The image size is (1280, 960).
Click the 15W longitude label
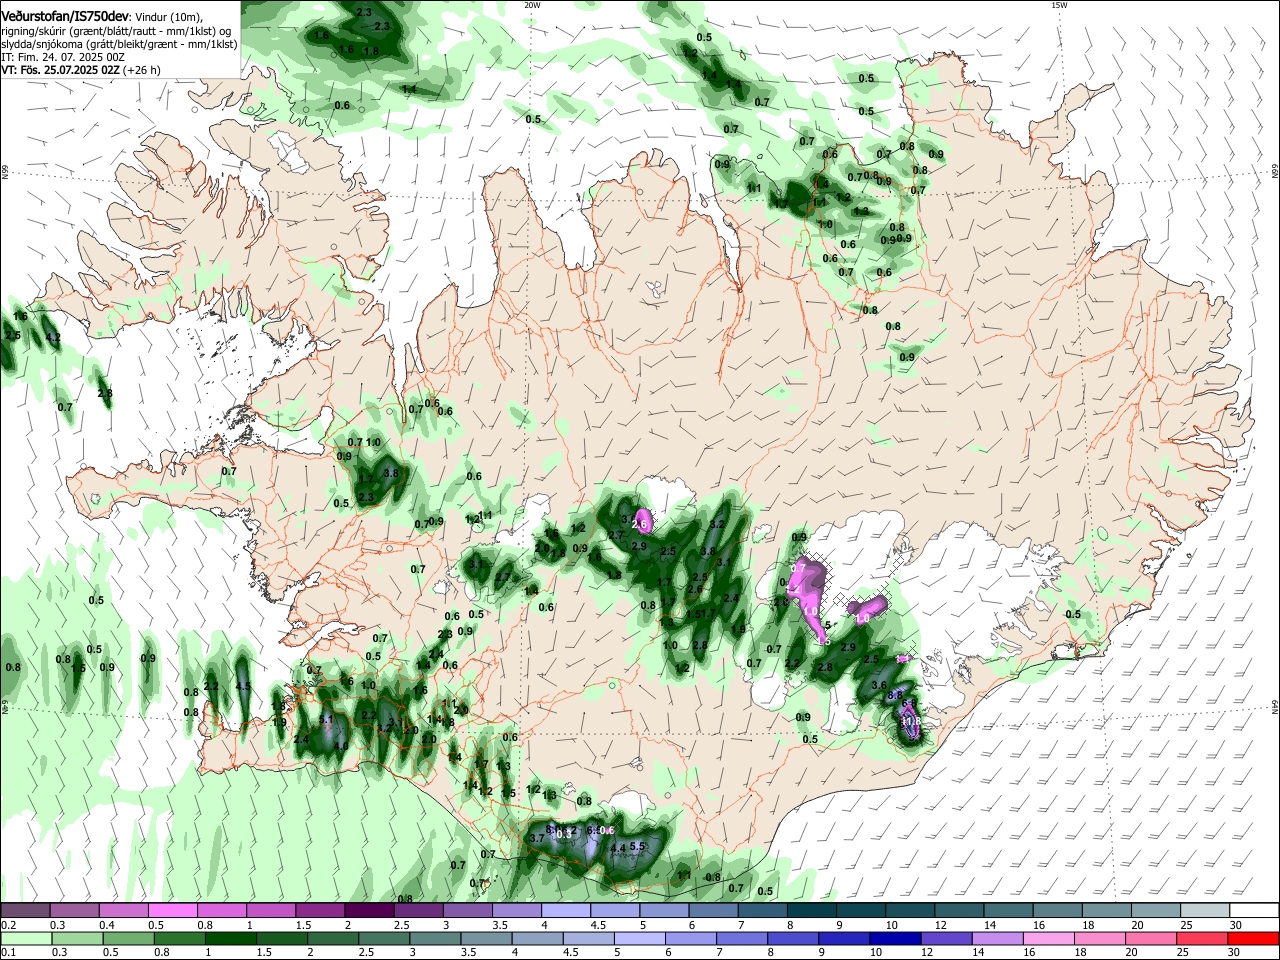(1059, 5)
